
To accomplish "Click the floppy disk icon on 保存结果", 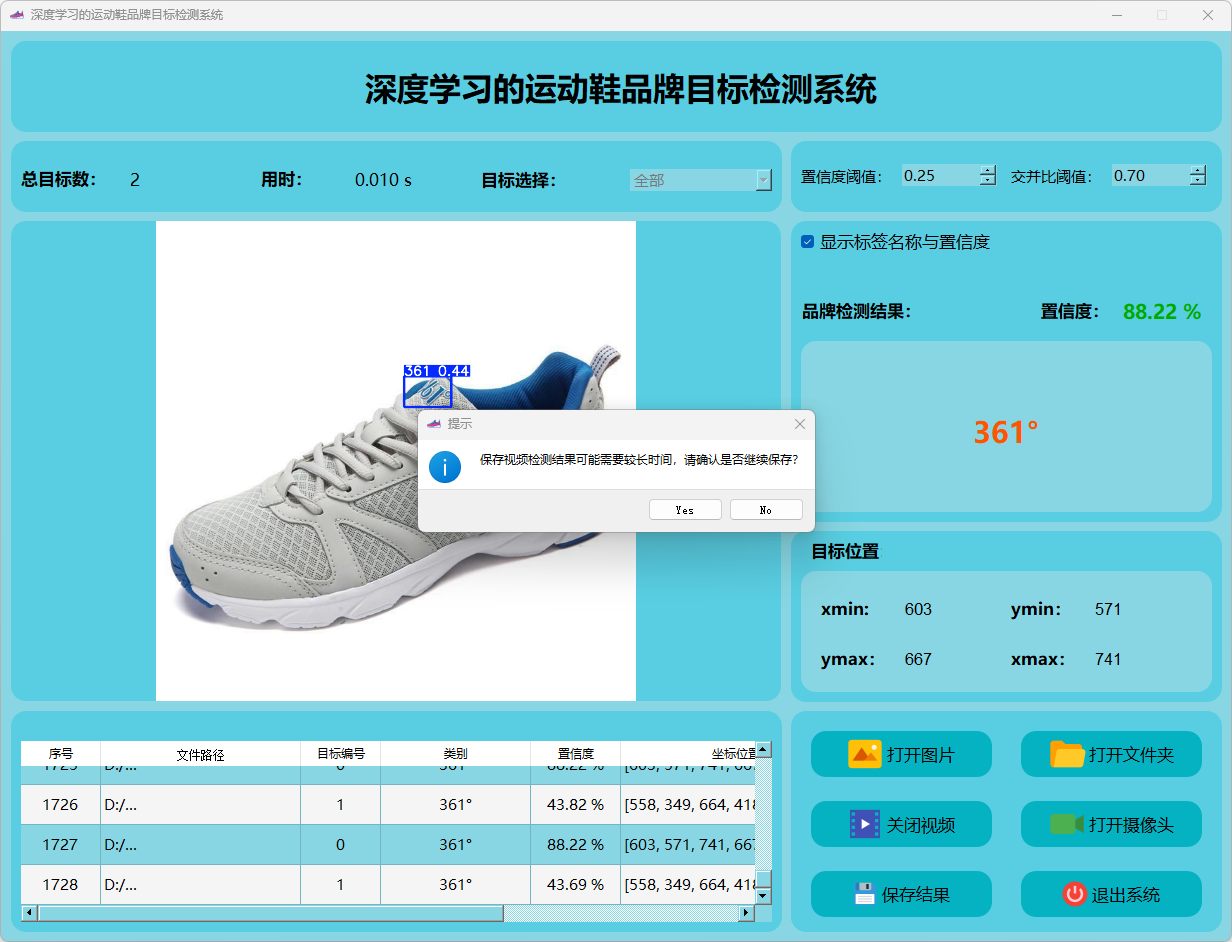I will pyautogui.click(x=865, y=894).
